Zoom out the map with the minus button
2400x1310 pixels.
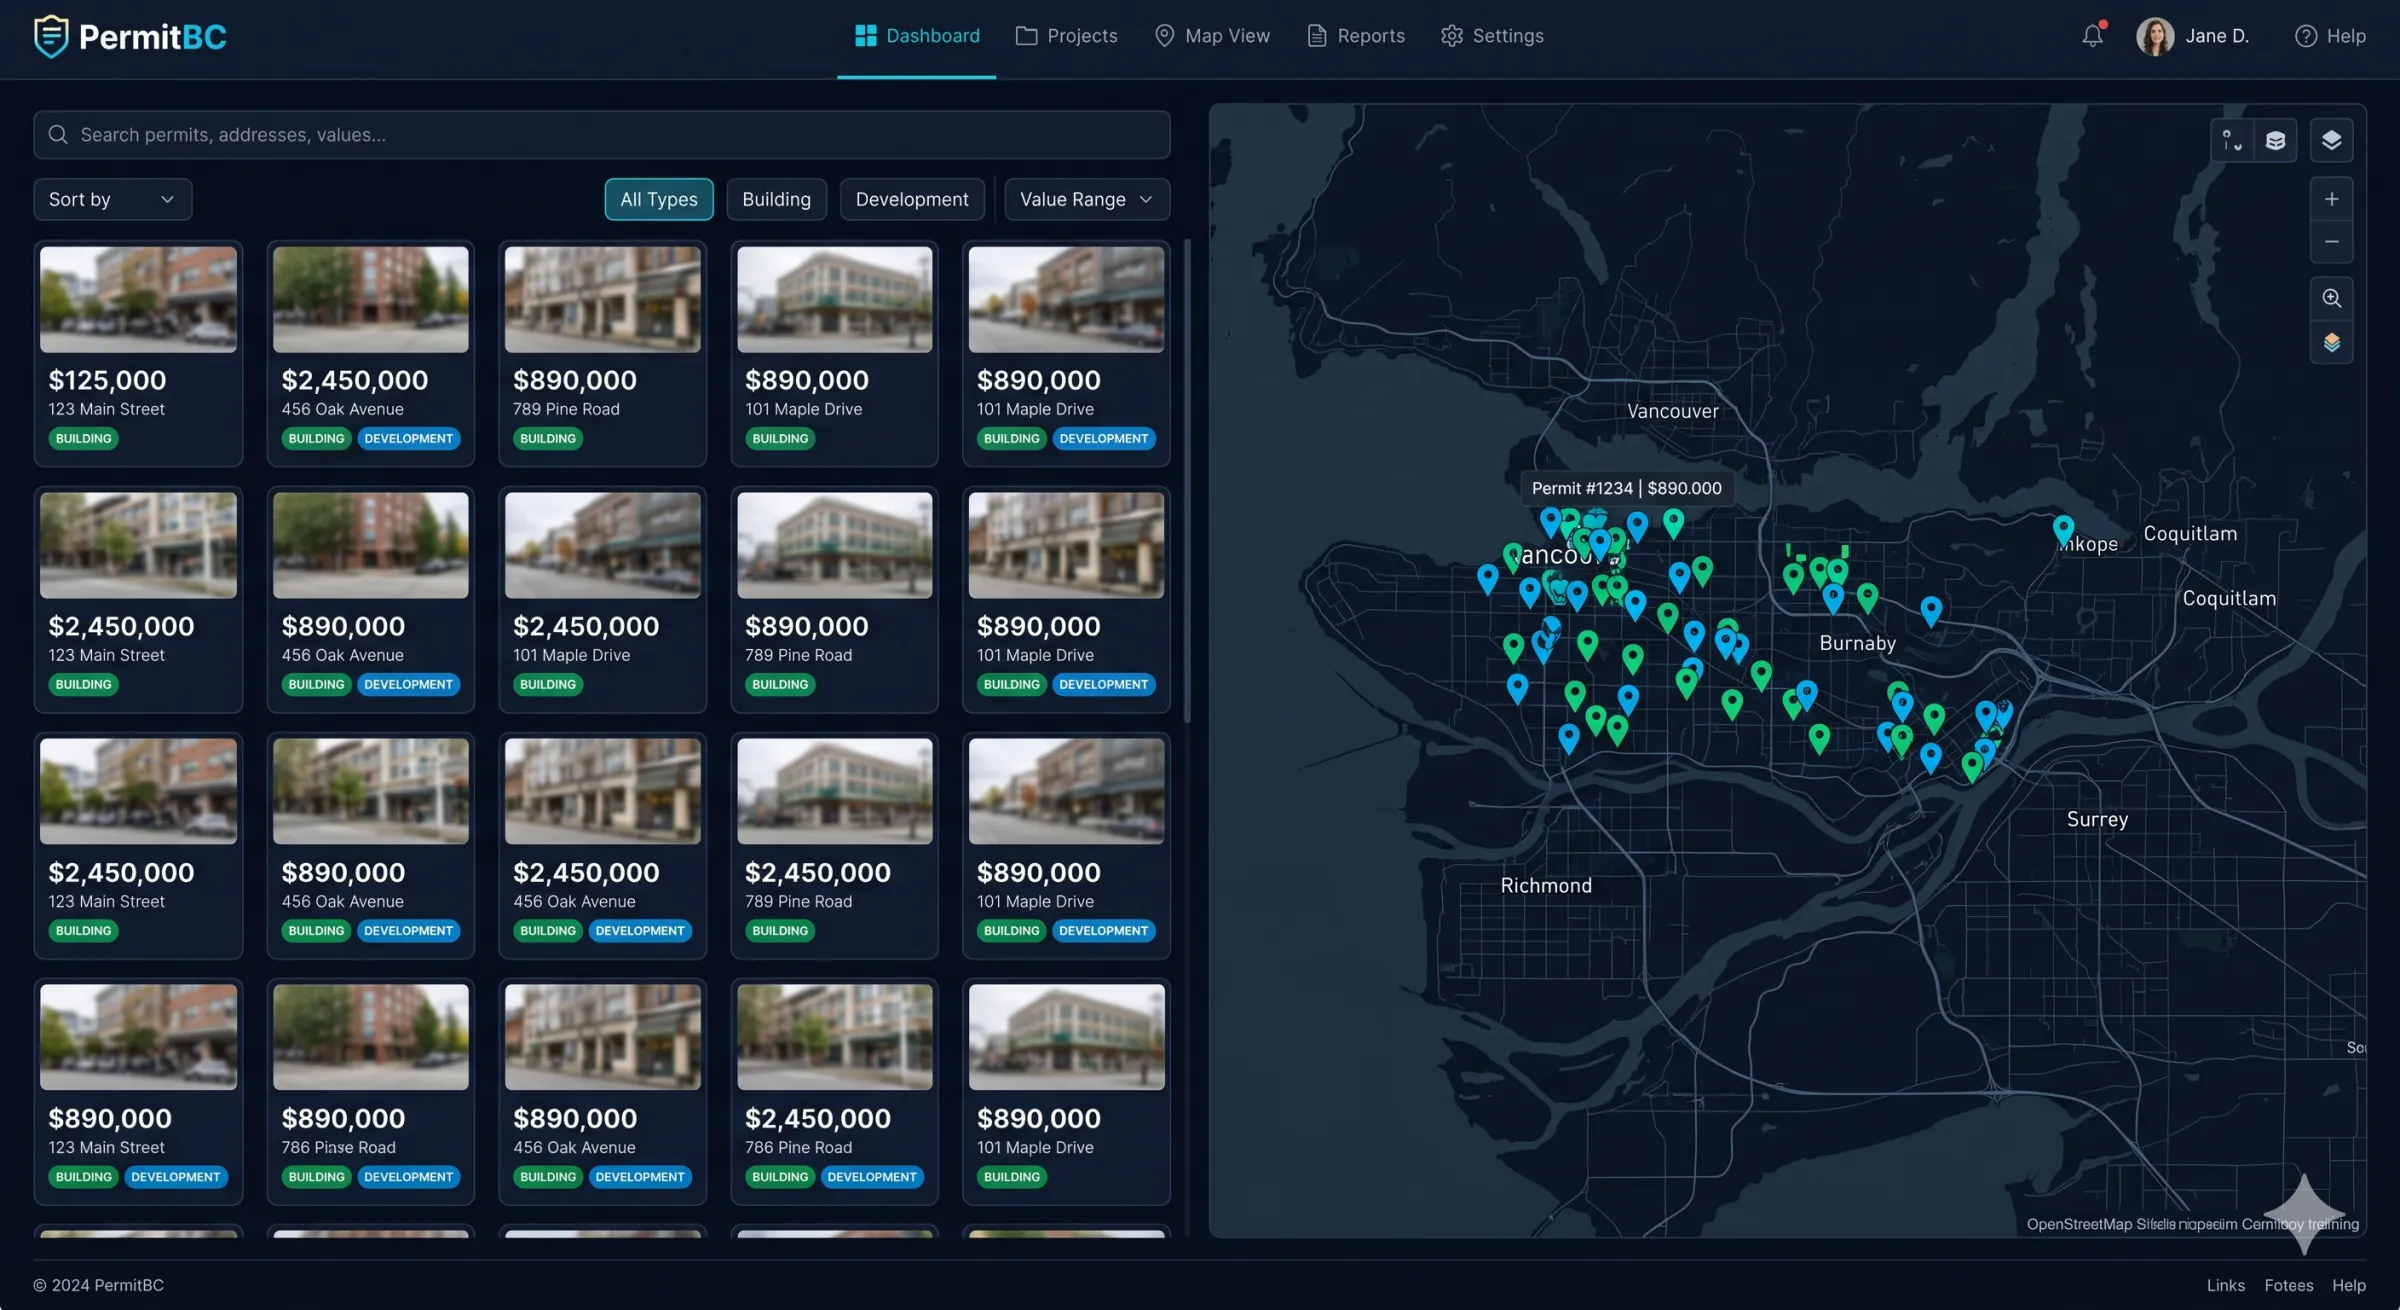2331,242
